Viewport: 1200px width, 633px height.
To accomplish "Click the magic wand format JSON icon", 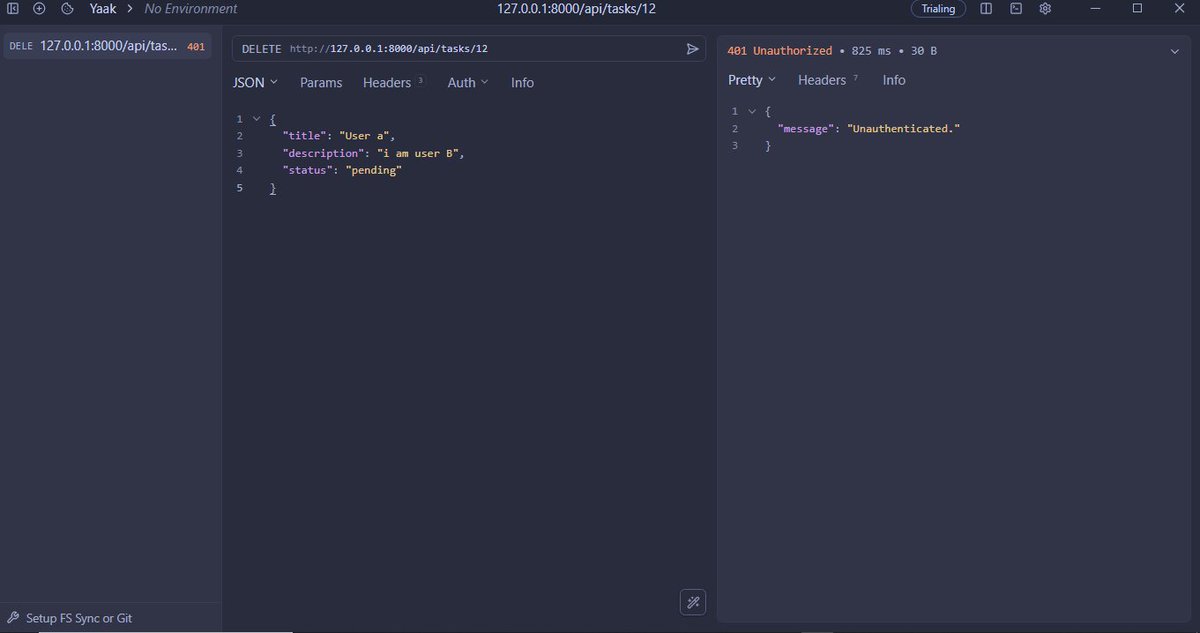I will [x=693, y=602].
